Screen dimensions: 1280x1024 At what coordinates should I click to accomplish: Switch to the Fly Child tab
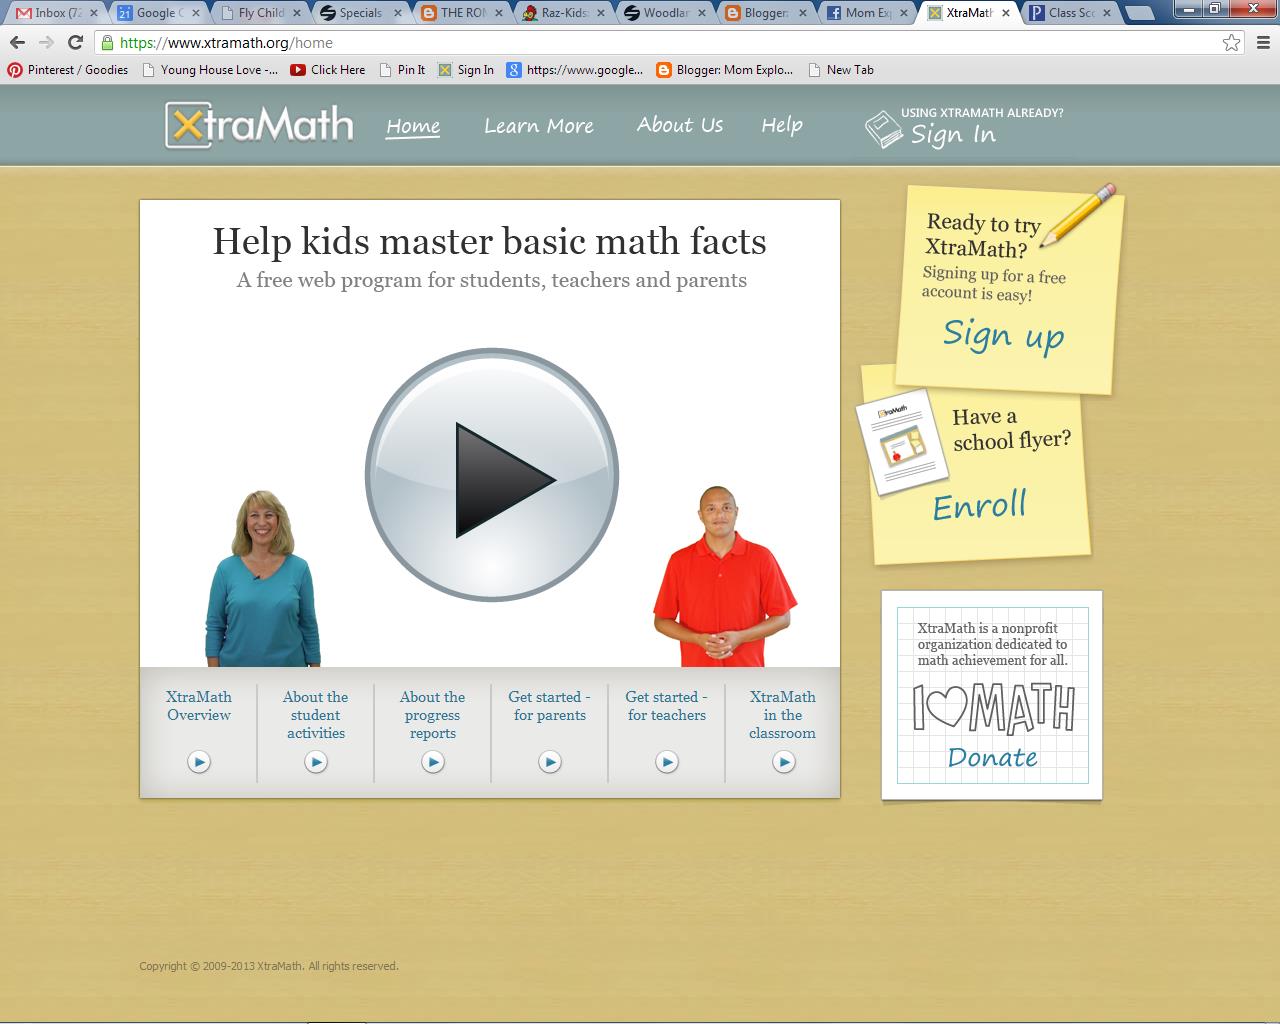260,13
